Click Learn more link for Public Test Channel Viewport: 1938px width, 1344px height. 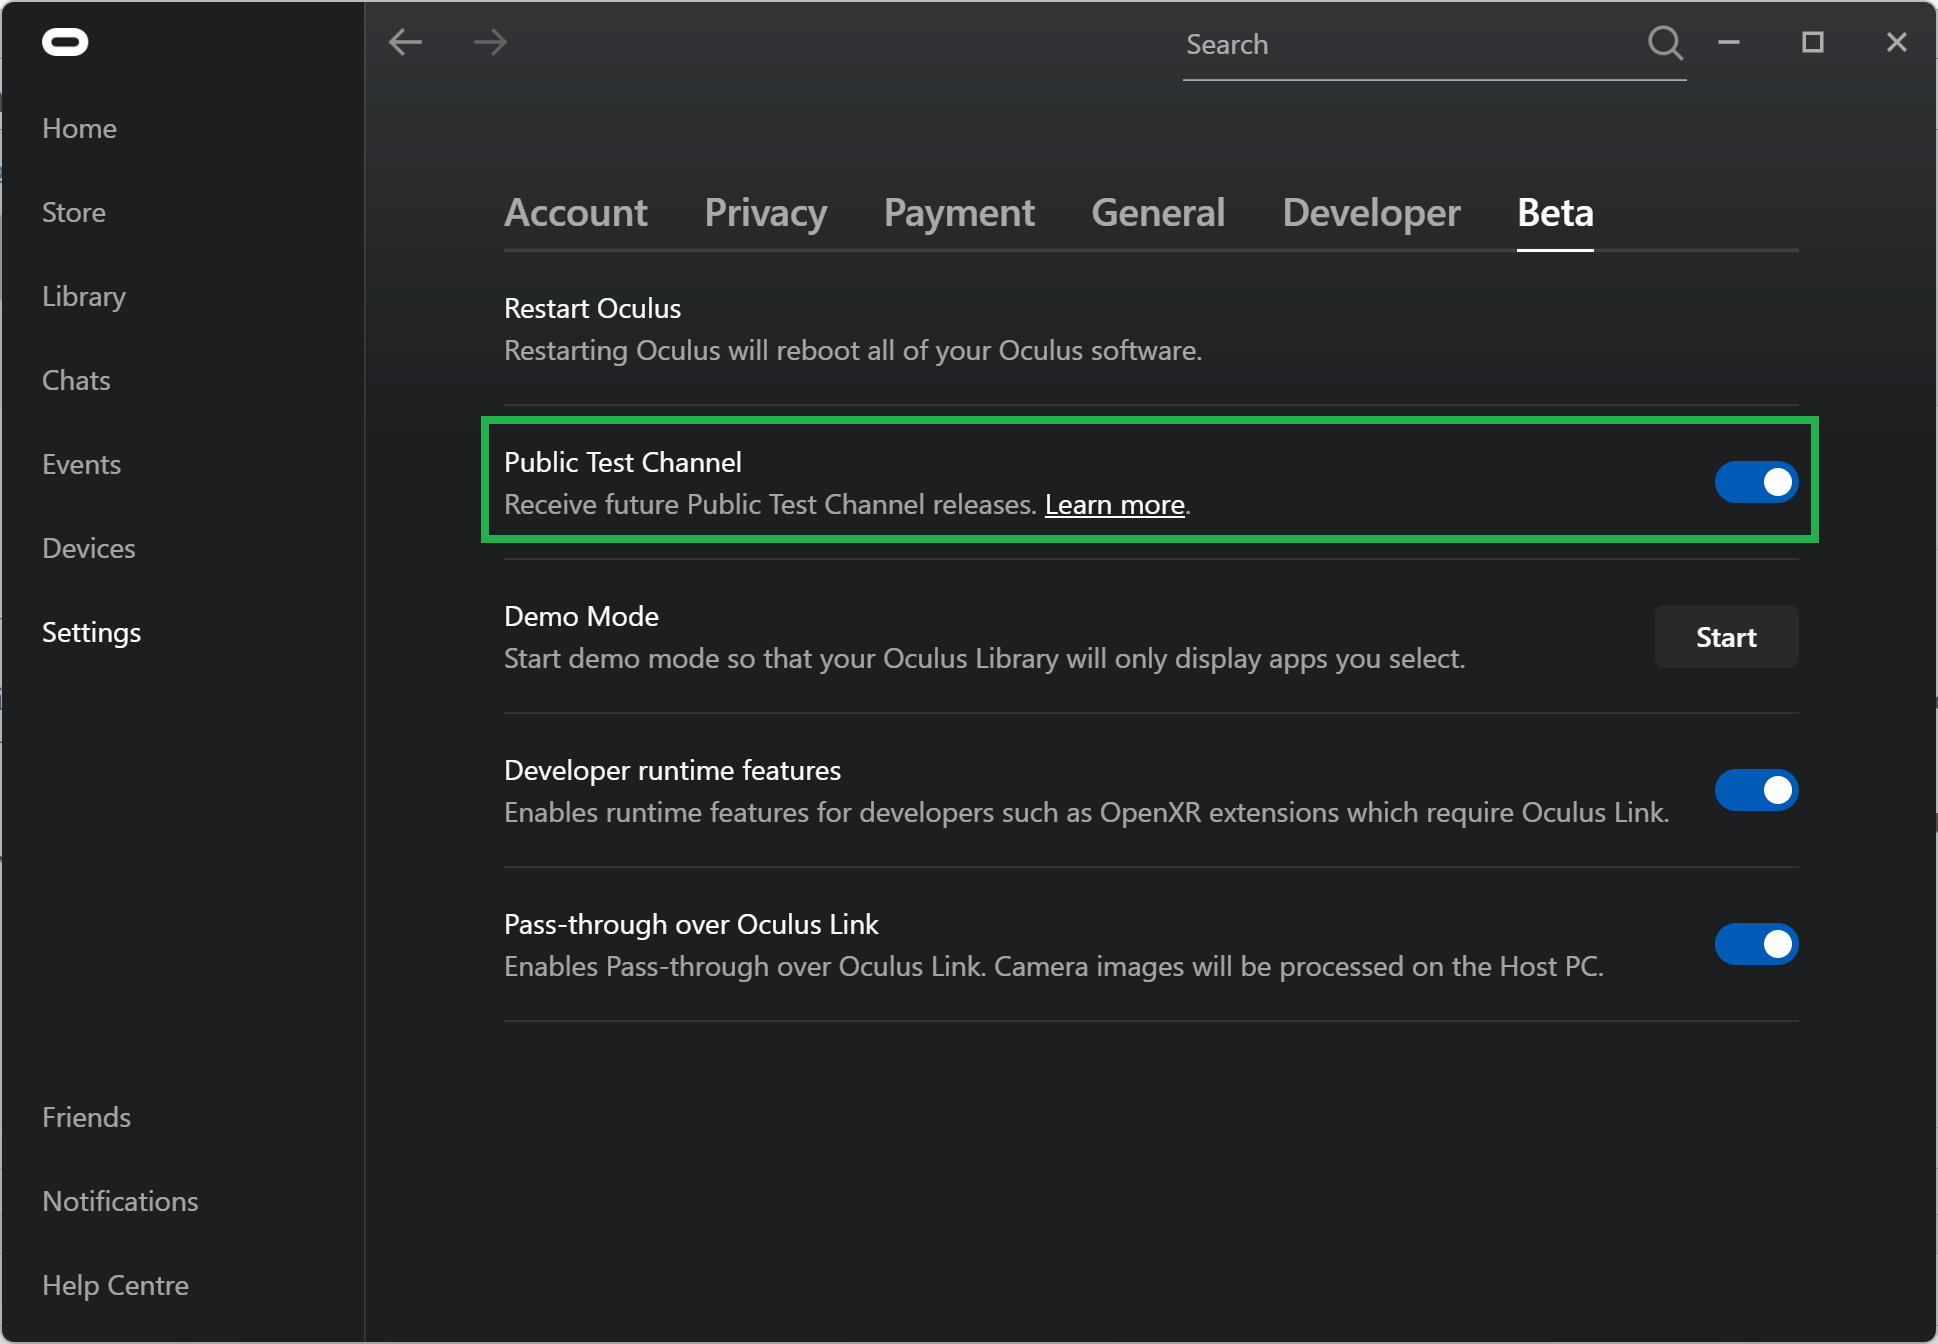coord(1115,505)
